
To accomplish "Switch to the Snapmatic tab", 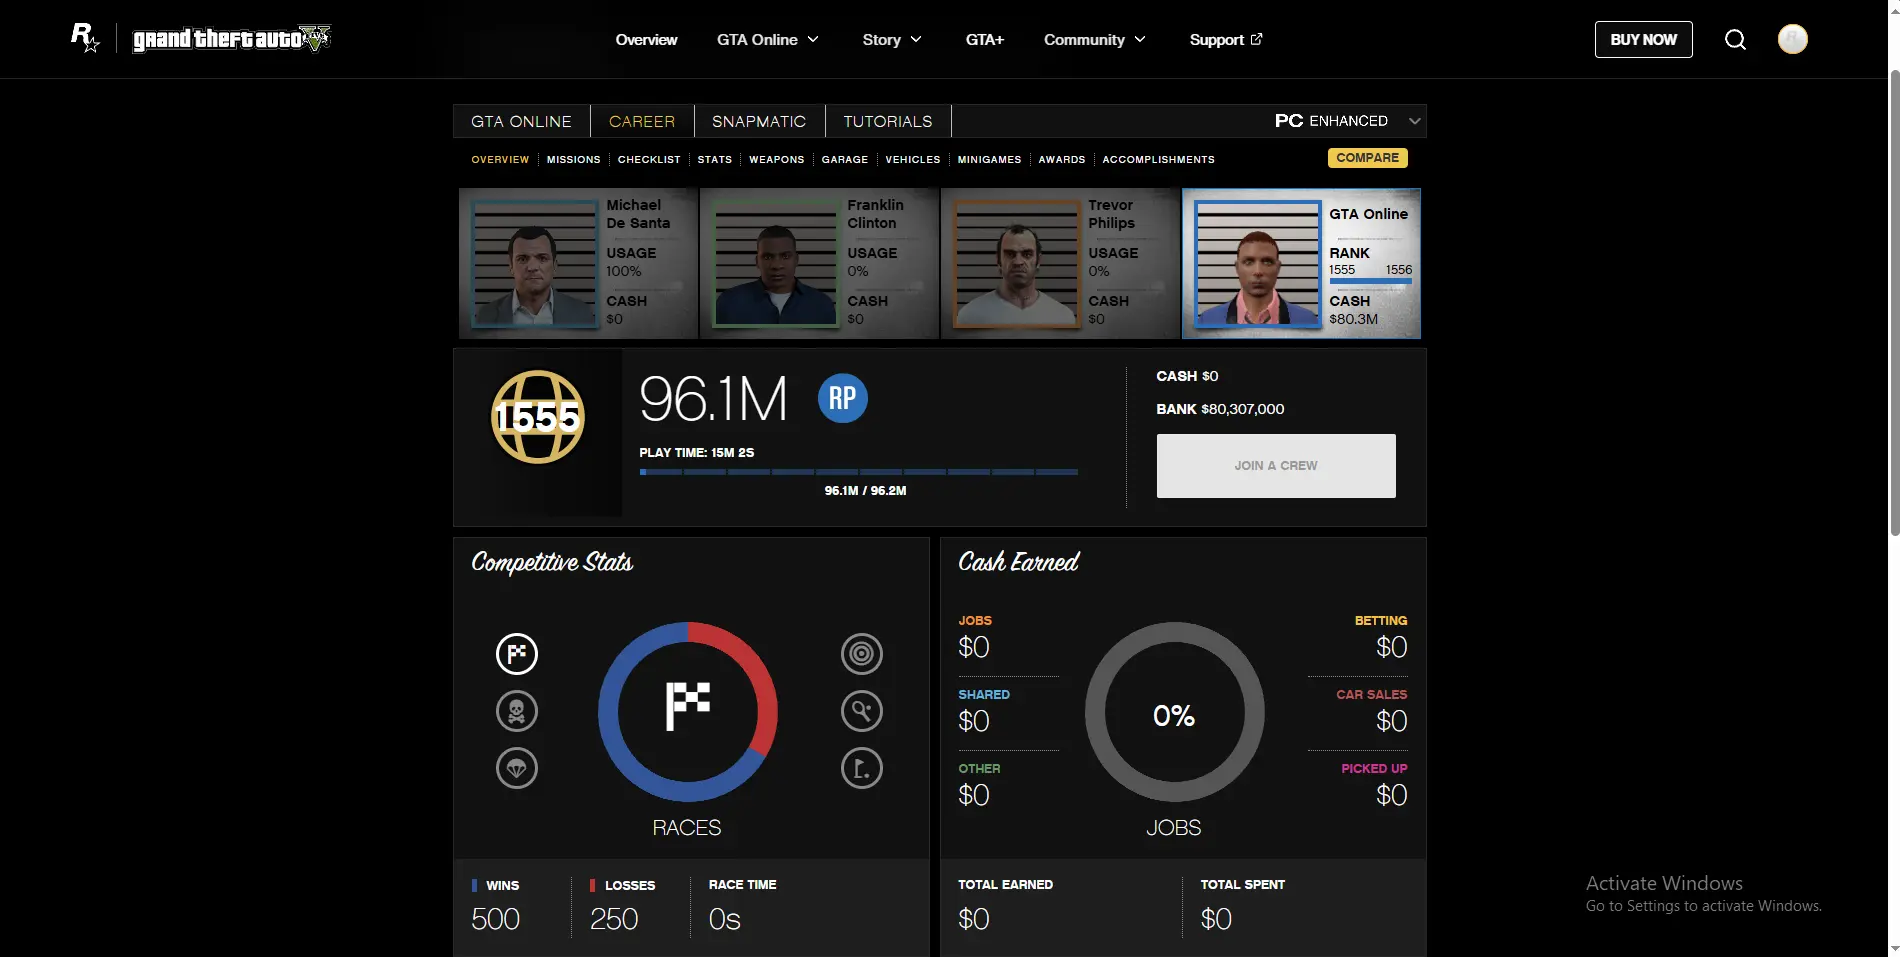I will tap(758, 121).
